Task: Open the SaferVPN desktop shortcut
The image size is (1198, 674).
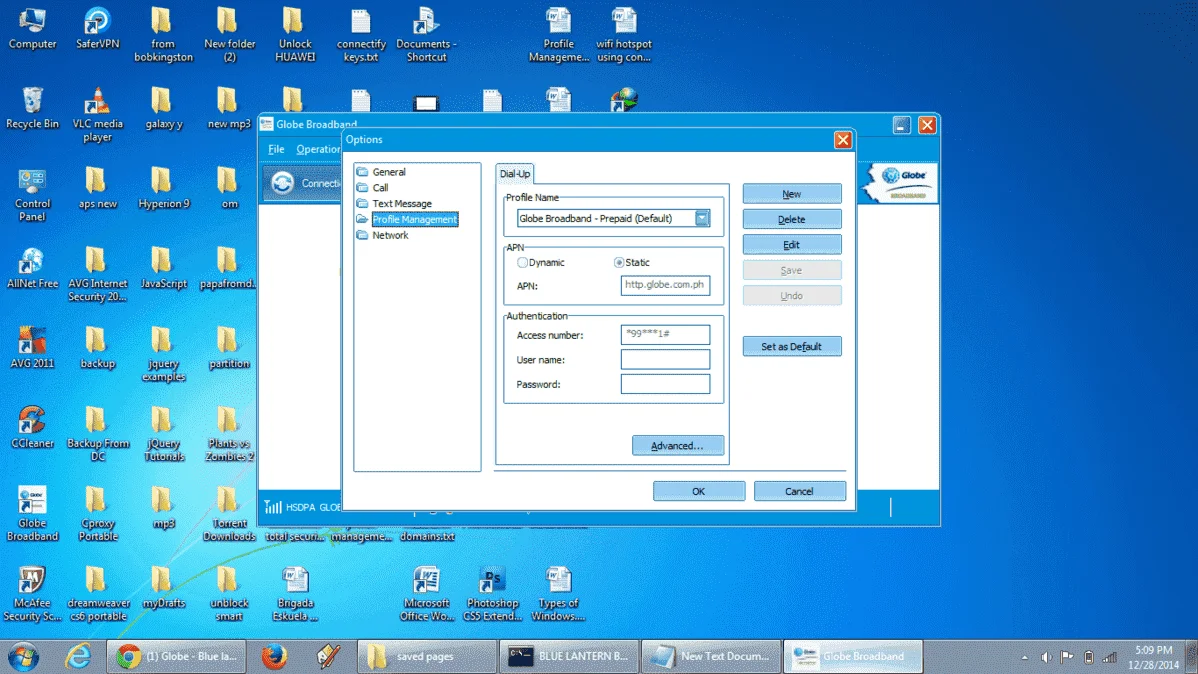Action: click(x=98, y=28)
